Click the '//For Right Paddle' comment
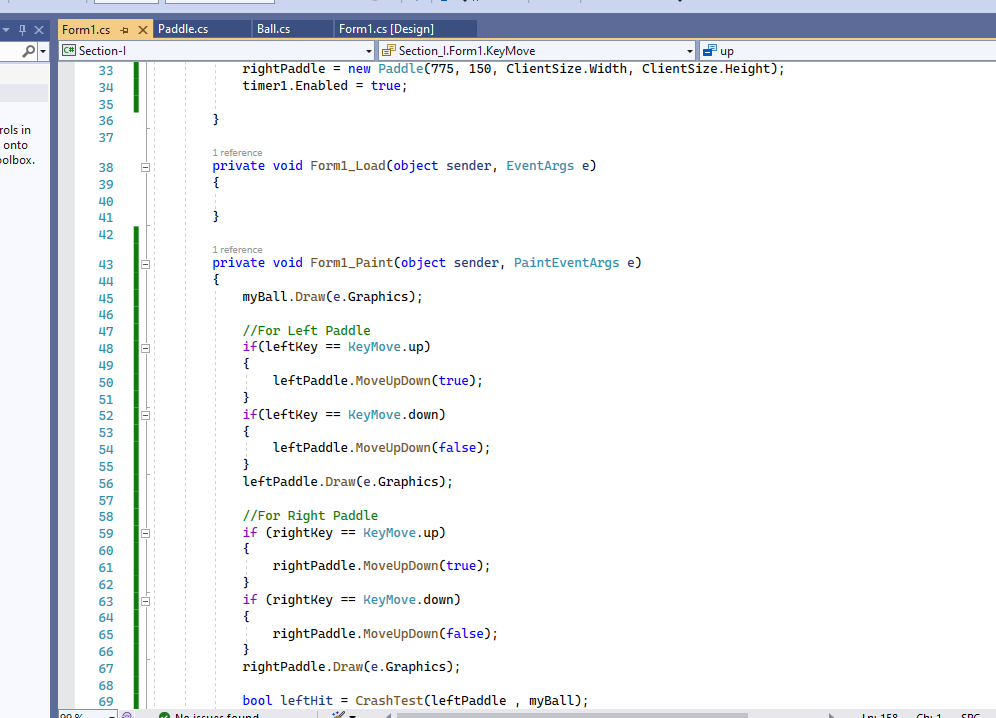This screenshot has width=996, height=718. tap(310, 515)
